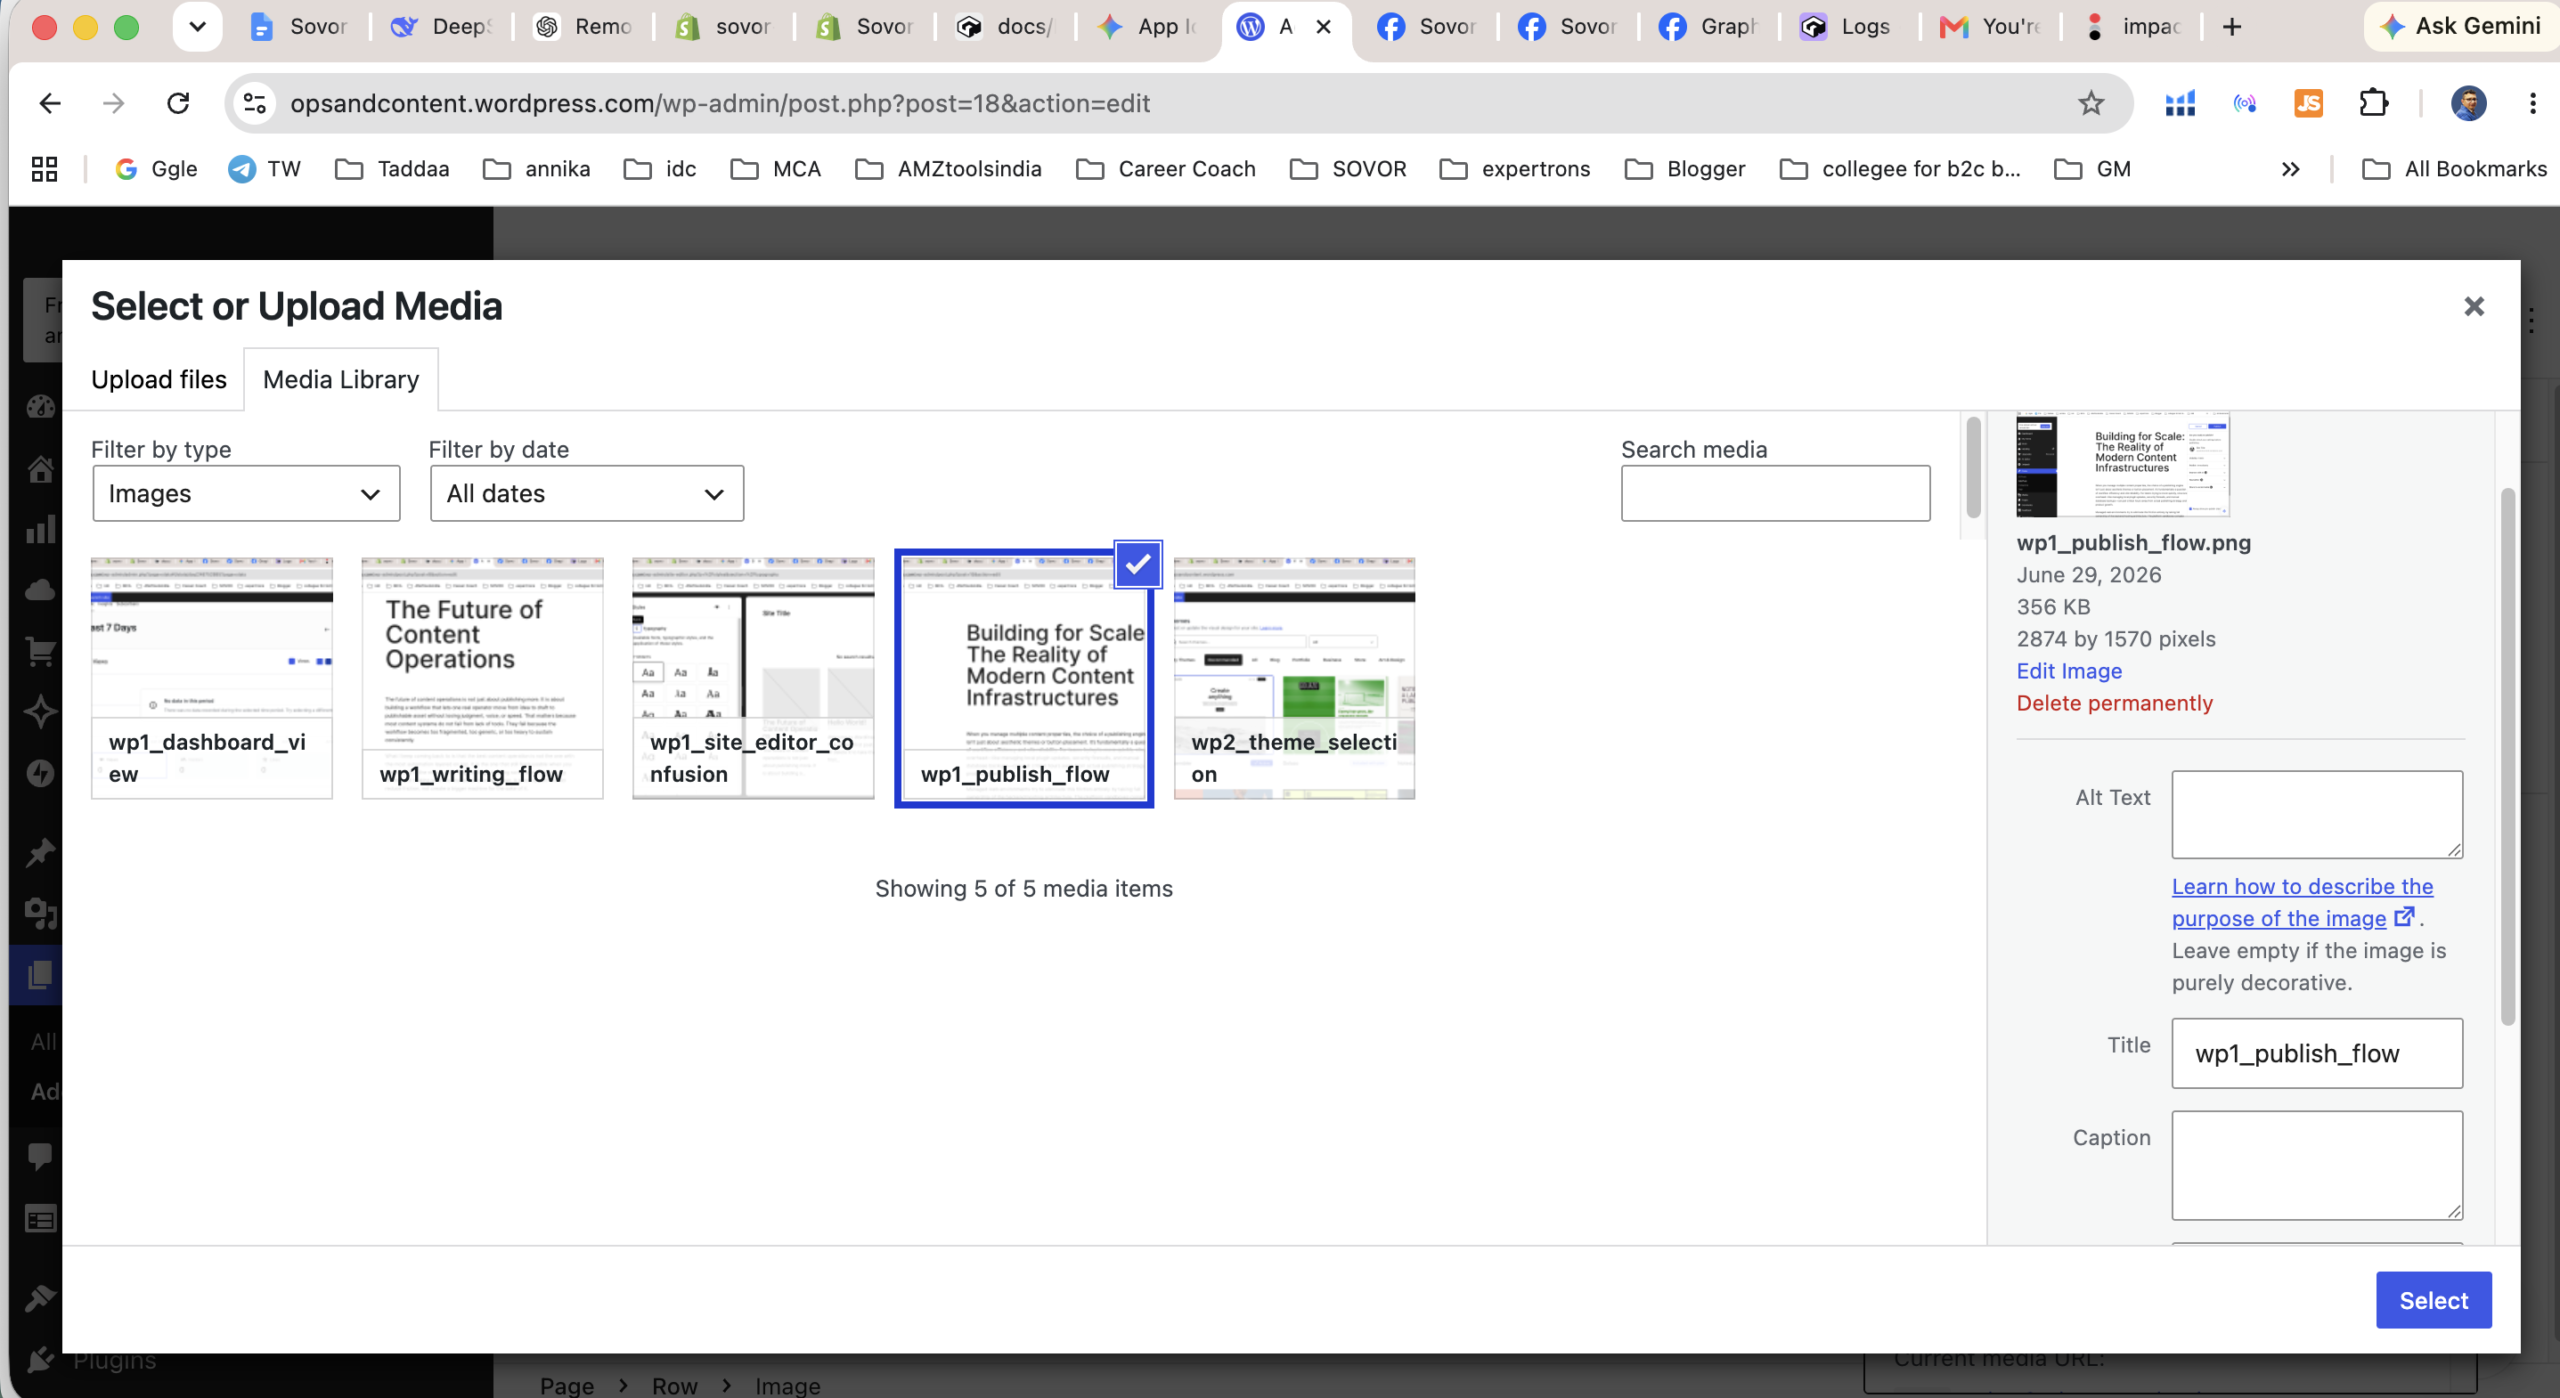Viewport: 2560px width, 1398px height.
Task: Open the Blogger bookmarks folder
Action: click(1685, 169)
